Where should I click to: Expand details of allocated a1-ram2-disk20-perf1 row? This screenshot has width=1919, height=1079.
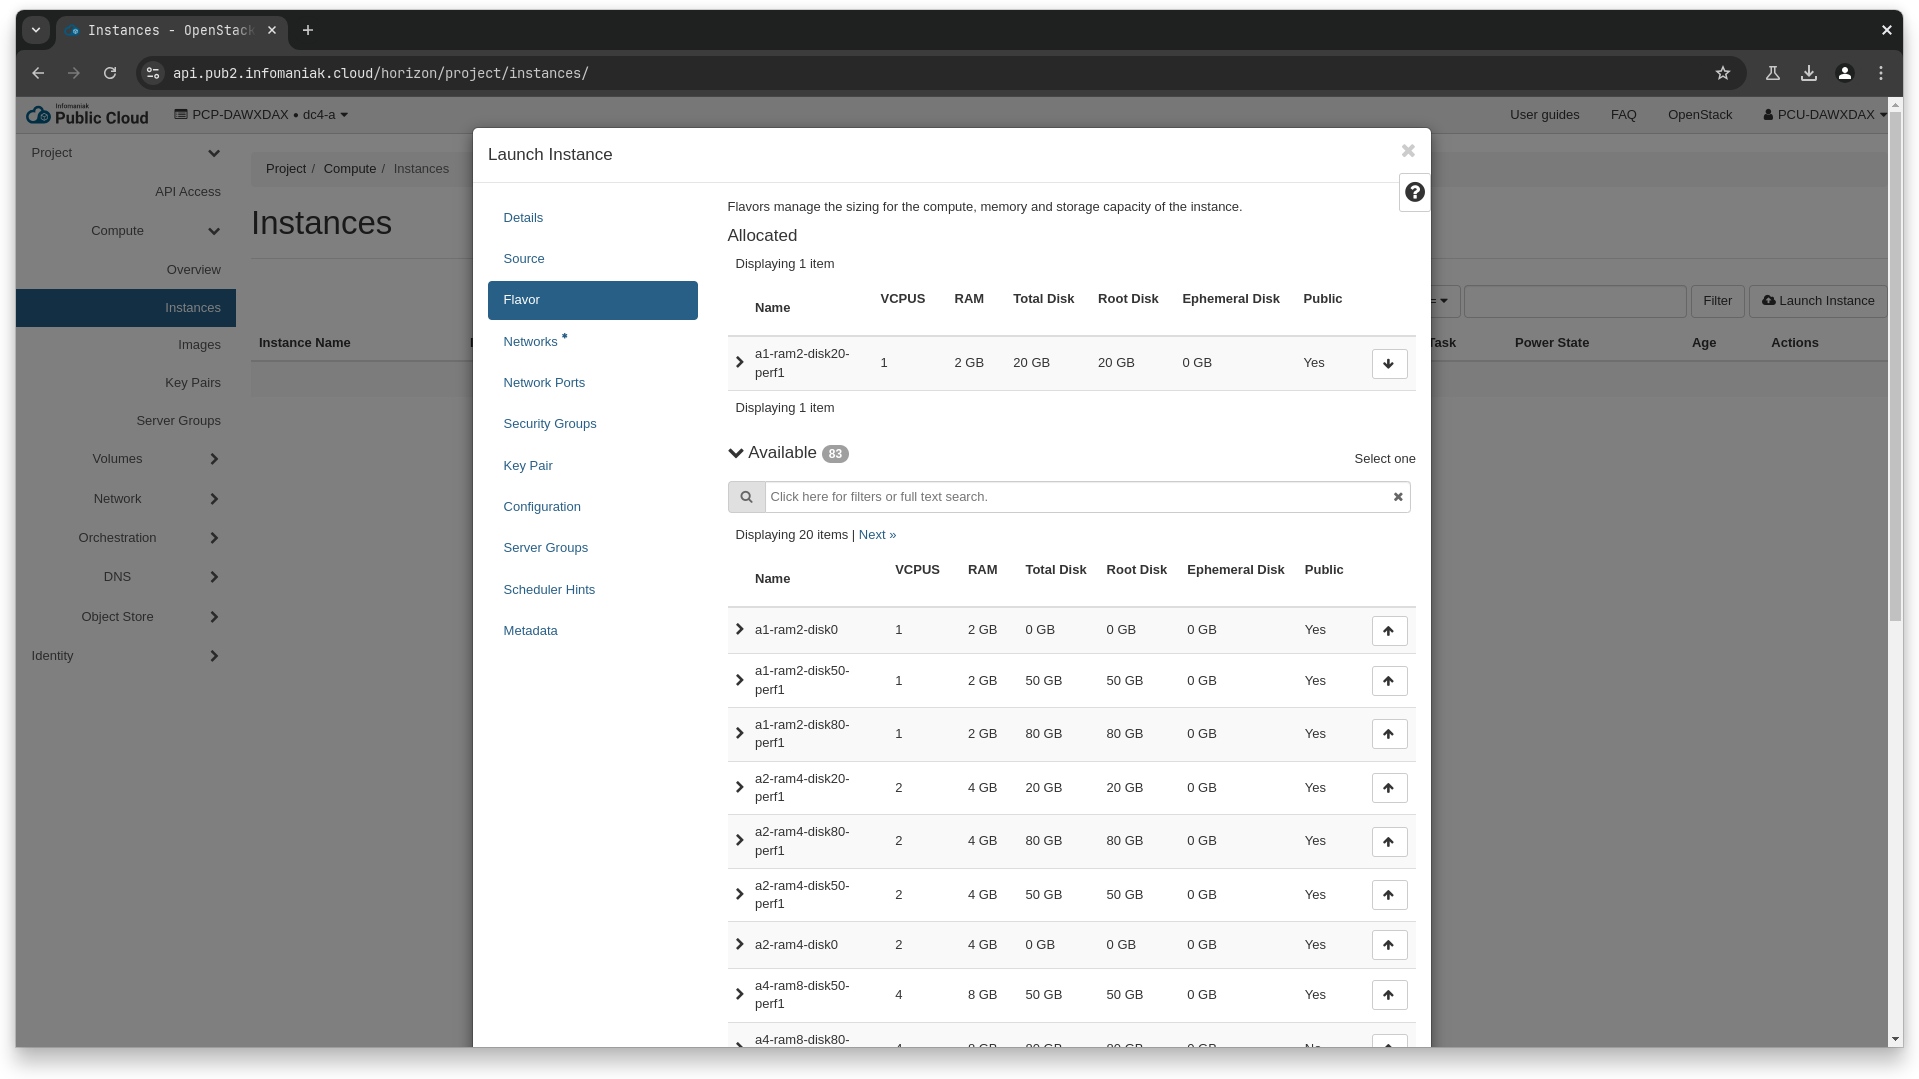pyautogui.click(x=739, y=363)
